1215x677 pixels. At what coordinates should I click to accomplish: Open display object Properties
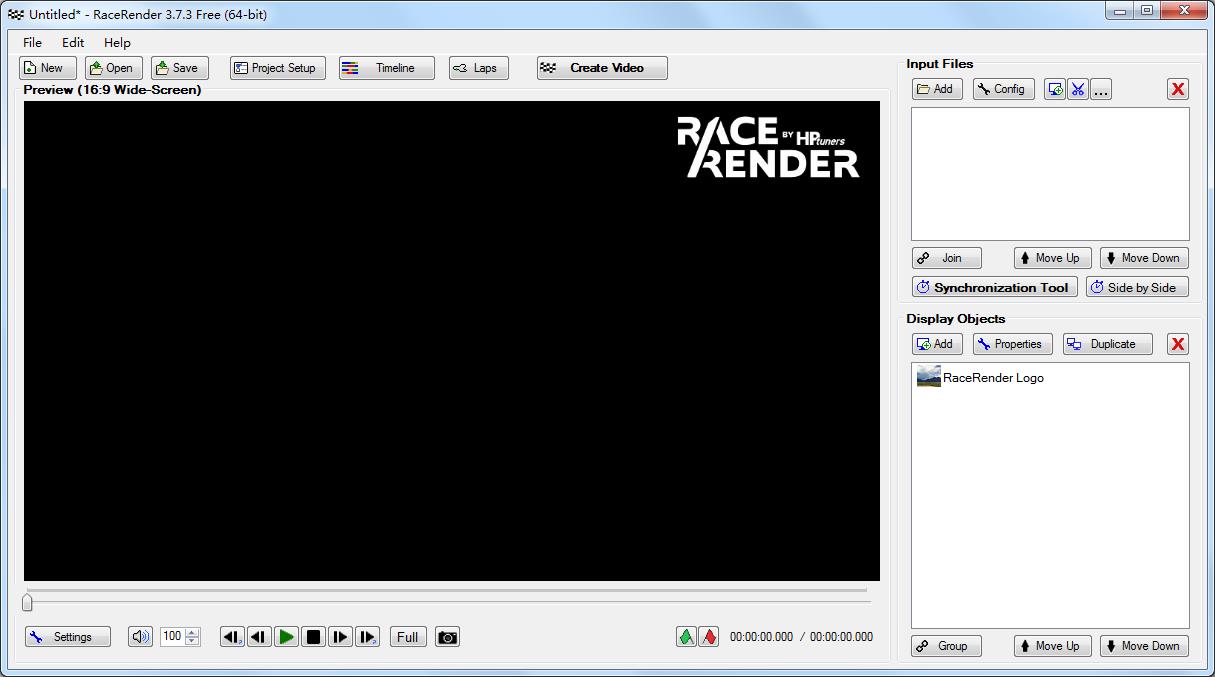(1013, 344)
